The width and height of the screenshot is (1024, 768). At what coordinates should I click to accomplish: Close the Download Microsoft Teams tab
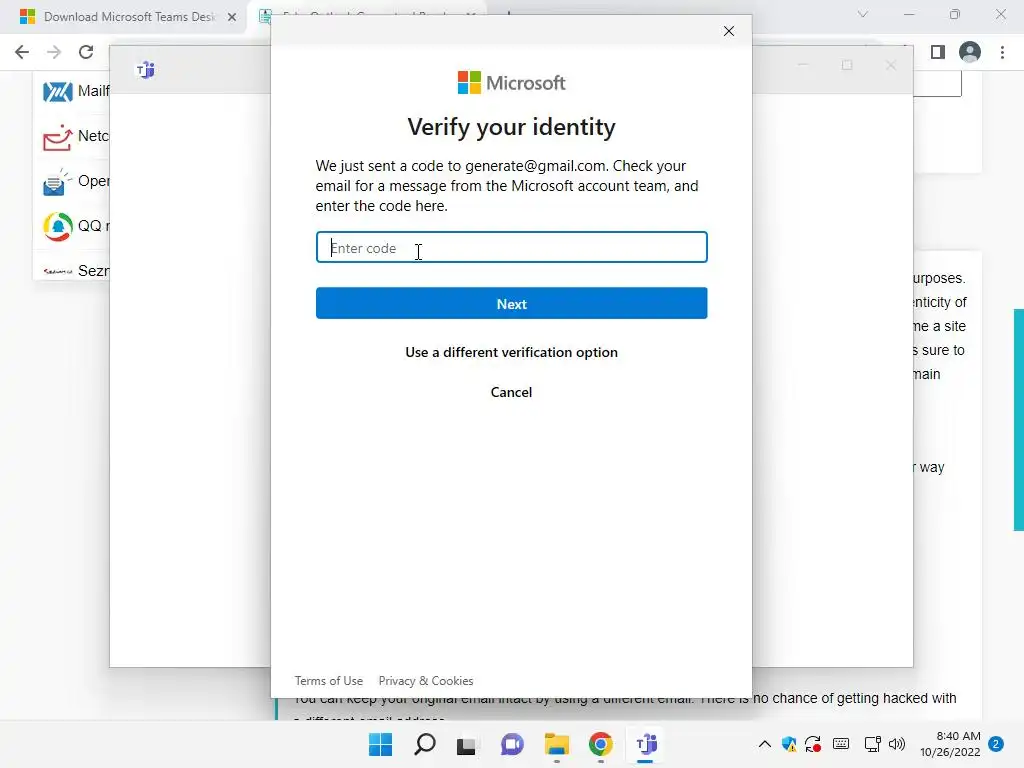232,17
